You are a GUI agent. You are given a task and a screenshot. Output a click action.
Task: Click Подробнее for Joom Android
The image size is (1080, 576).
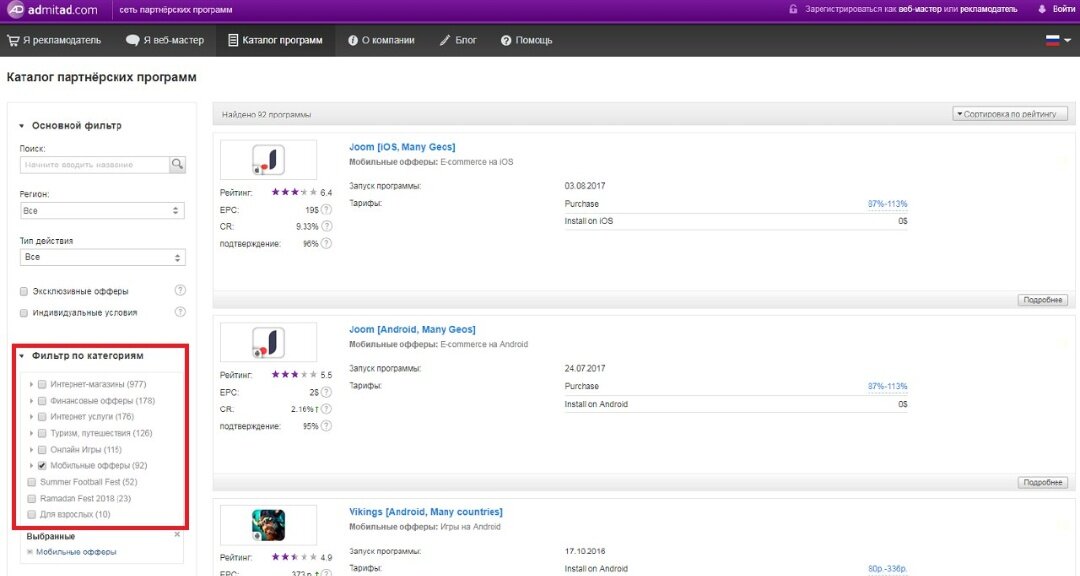tap(1043, 482)
